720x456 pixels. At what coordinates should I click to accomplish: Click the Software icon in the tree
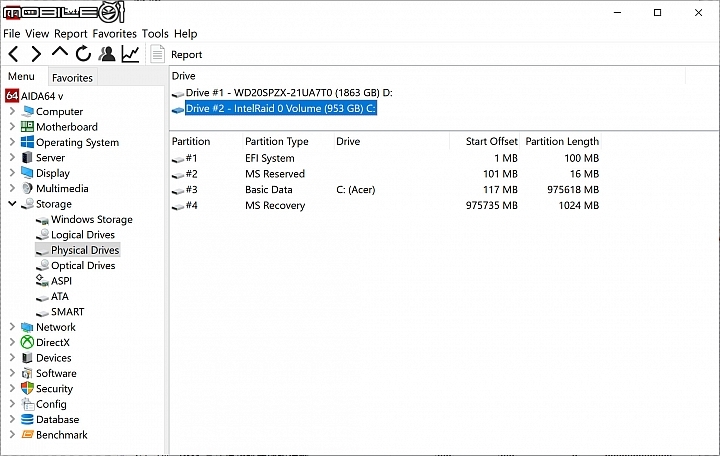pyautogui.click(x=28, y=373)
